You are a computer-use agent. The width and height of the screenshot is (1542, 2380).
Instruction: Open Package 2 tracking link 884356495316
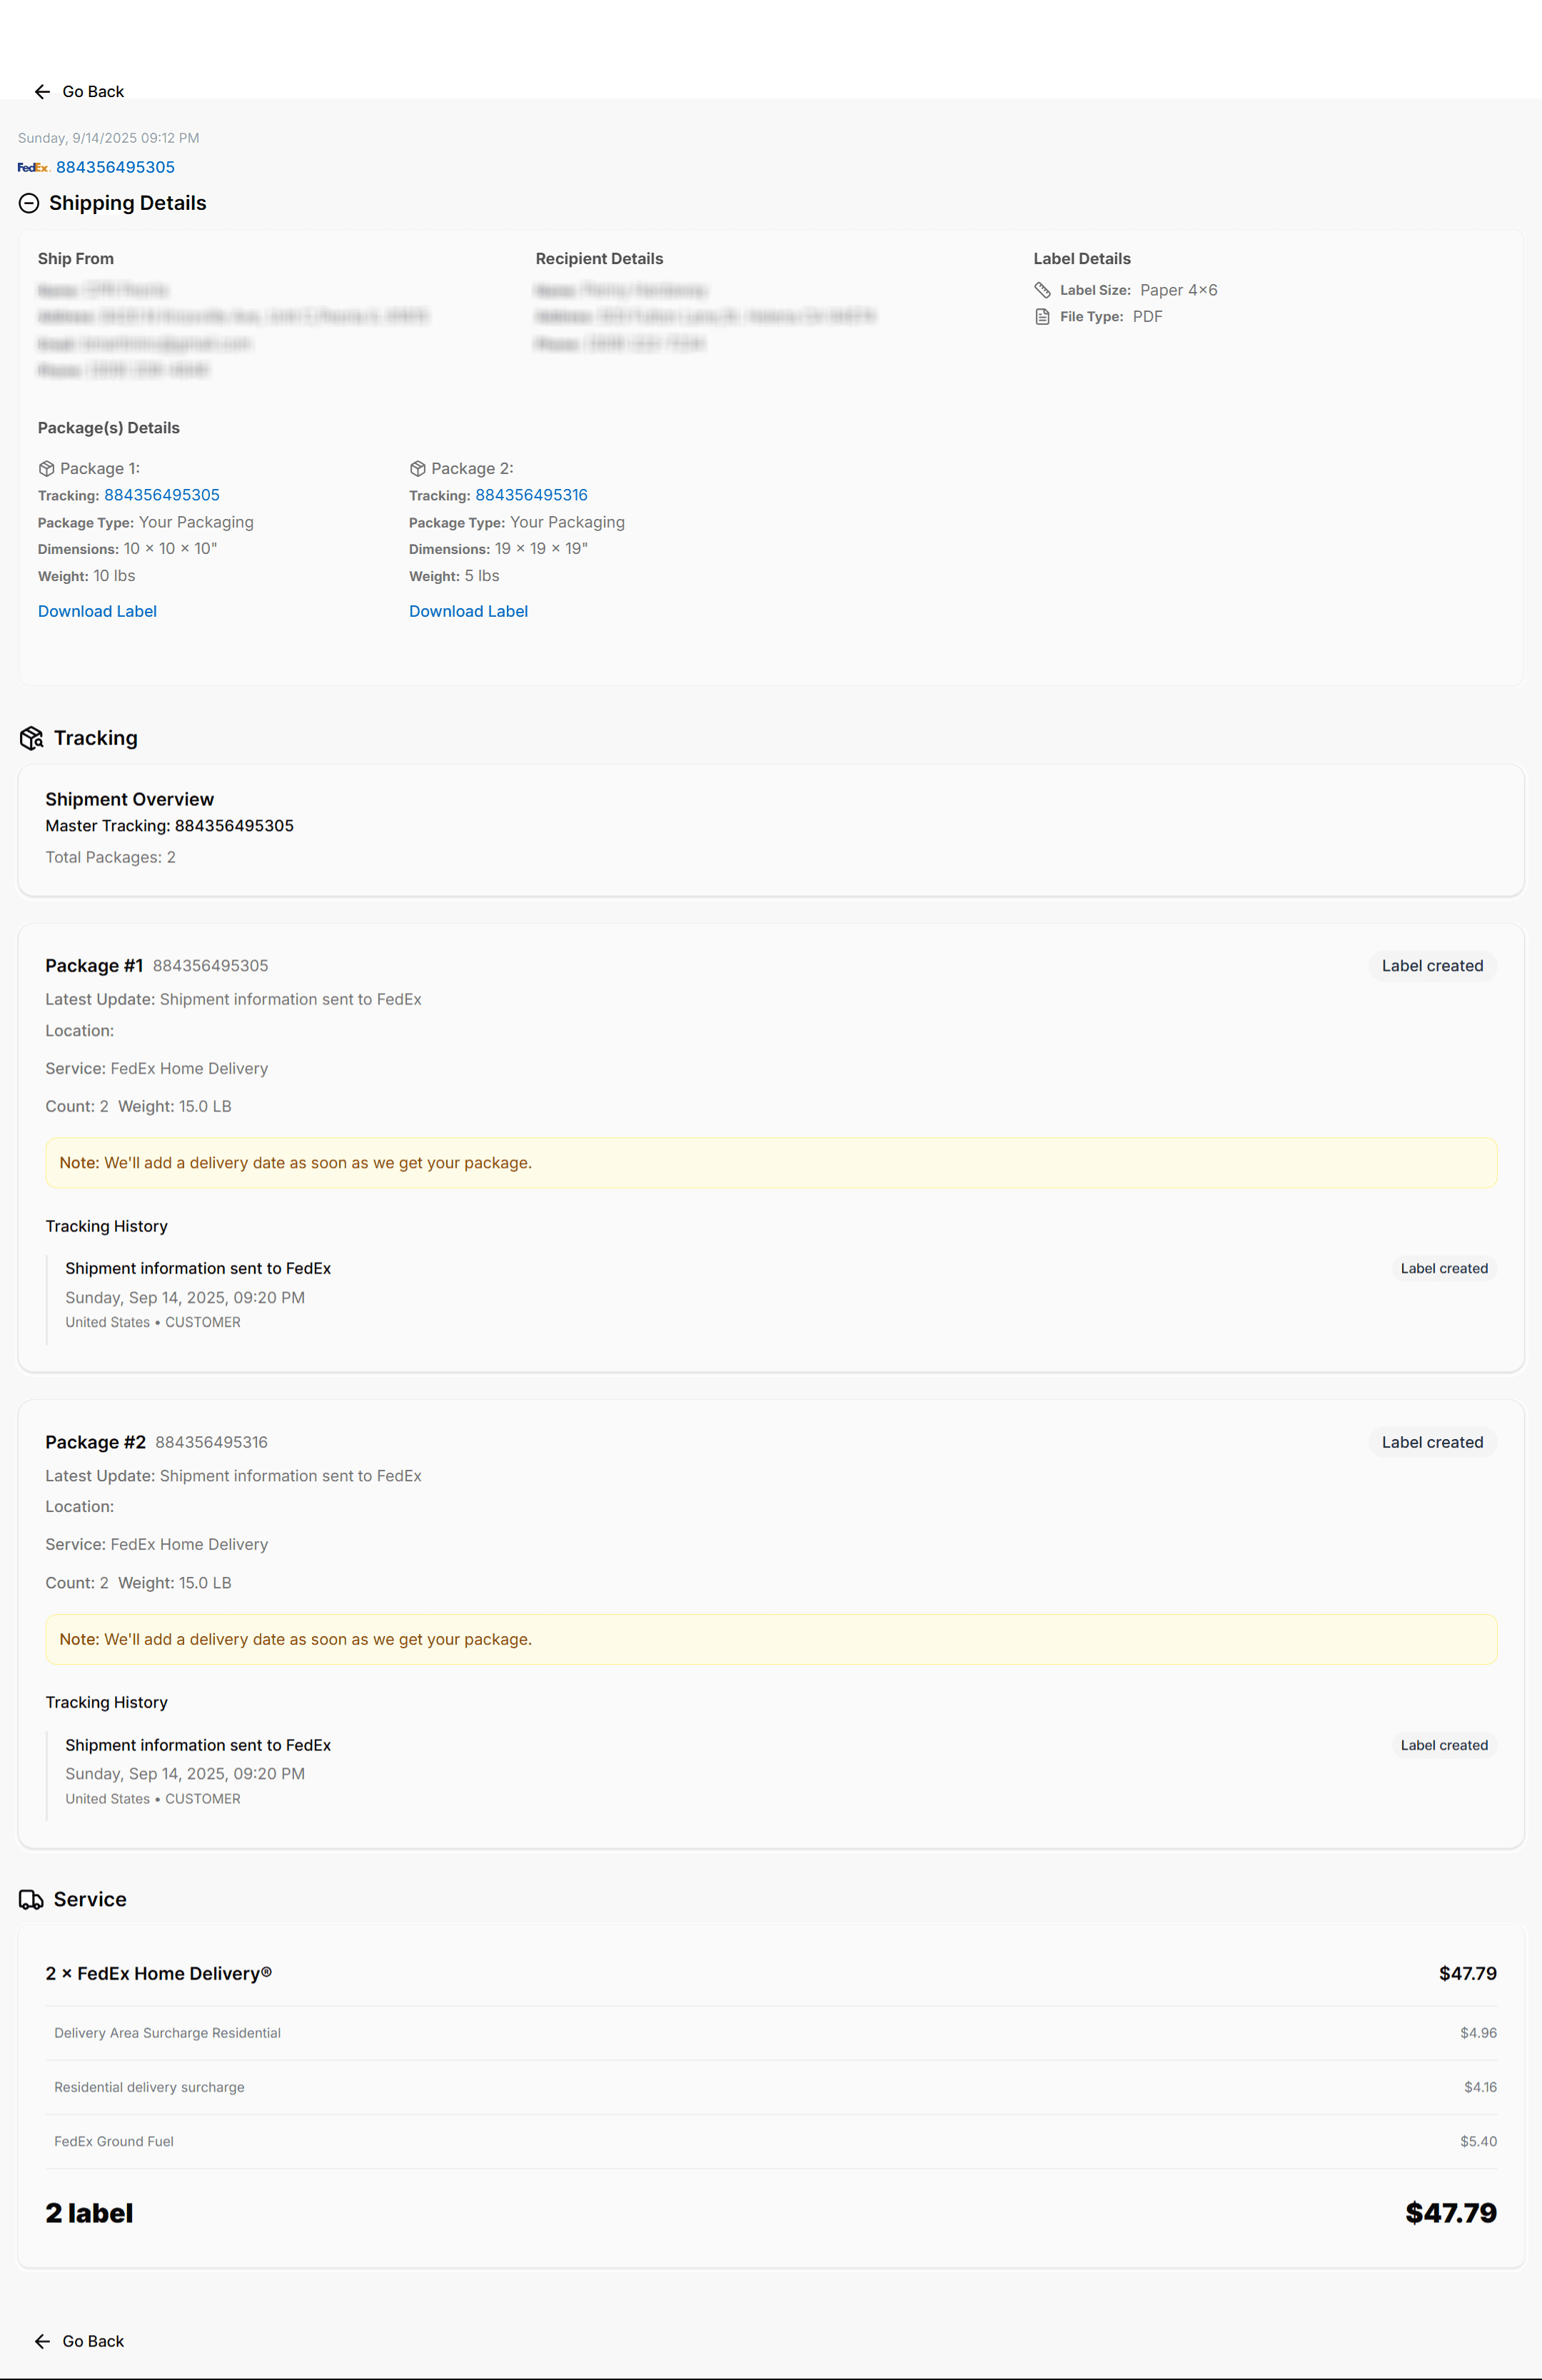[x=531, y=495]
